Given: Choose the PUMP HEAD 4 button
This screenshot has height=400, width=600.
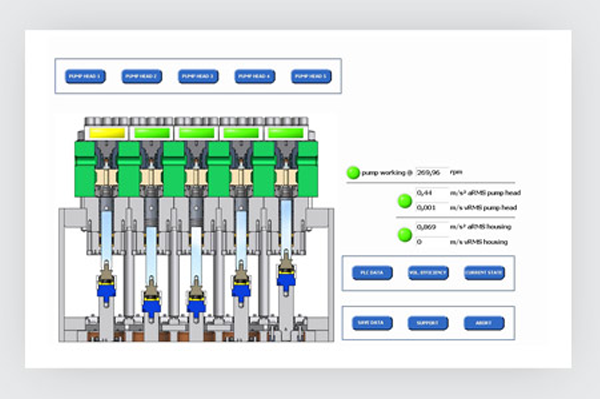Looking at the screenshot, I should pos(255,76).
